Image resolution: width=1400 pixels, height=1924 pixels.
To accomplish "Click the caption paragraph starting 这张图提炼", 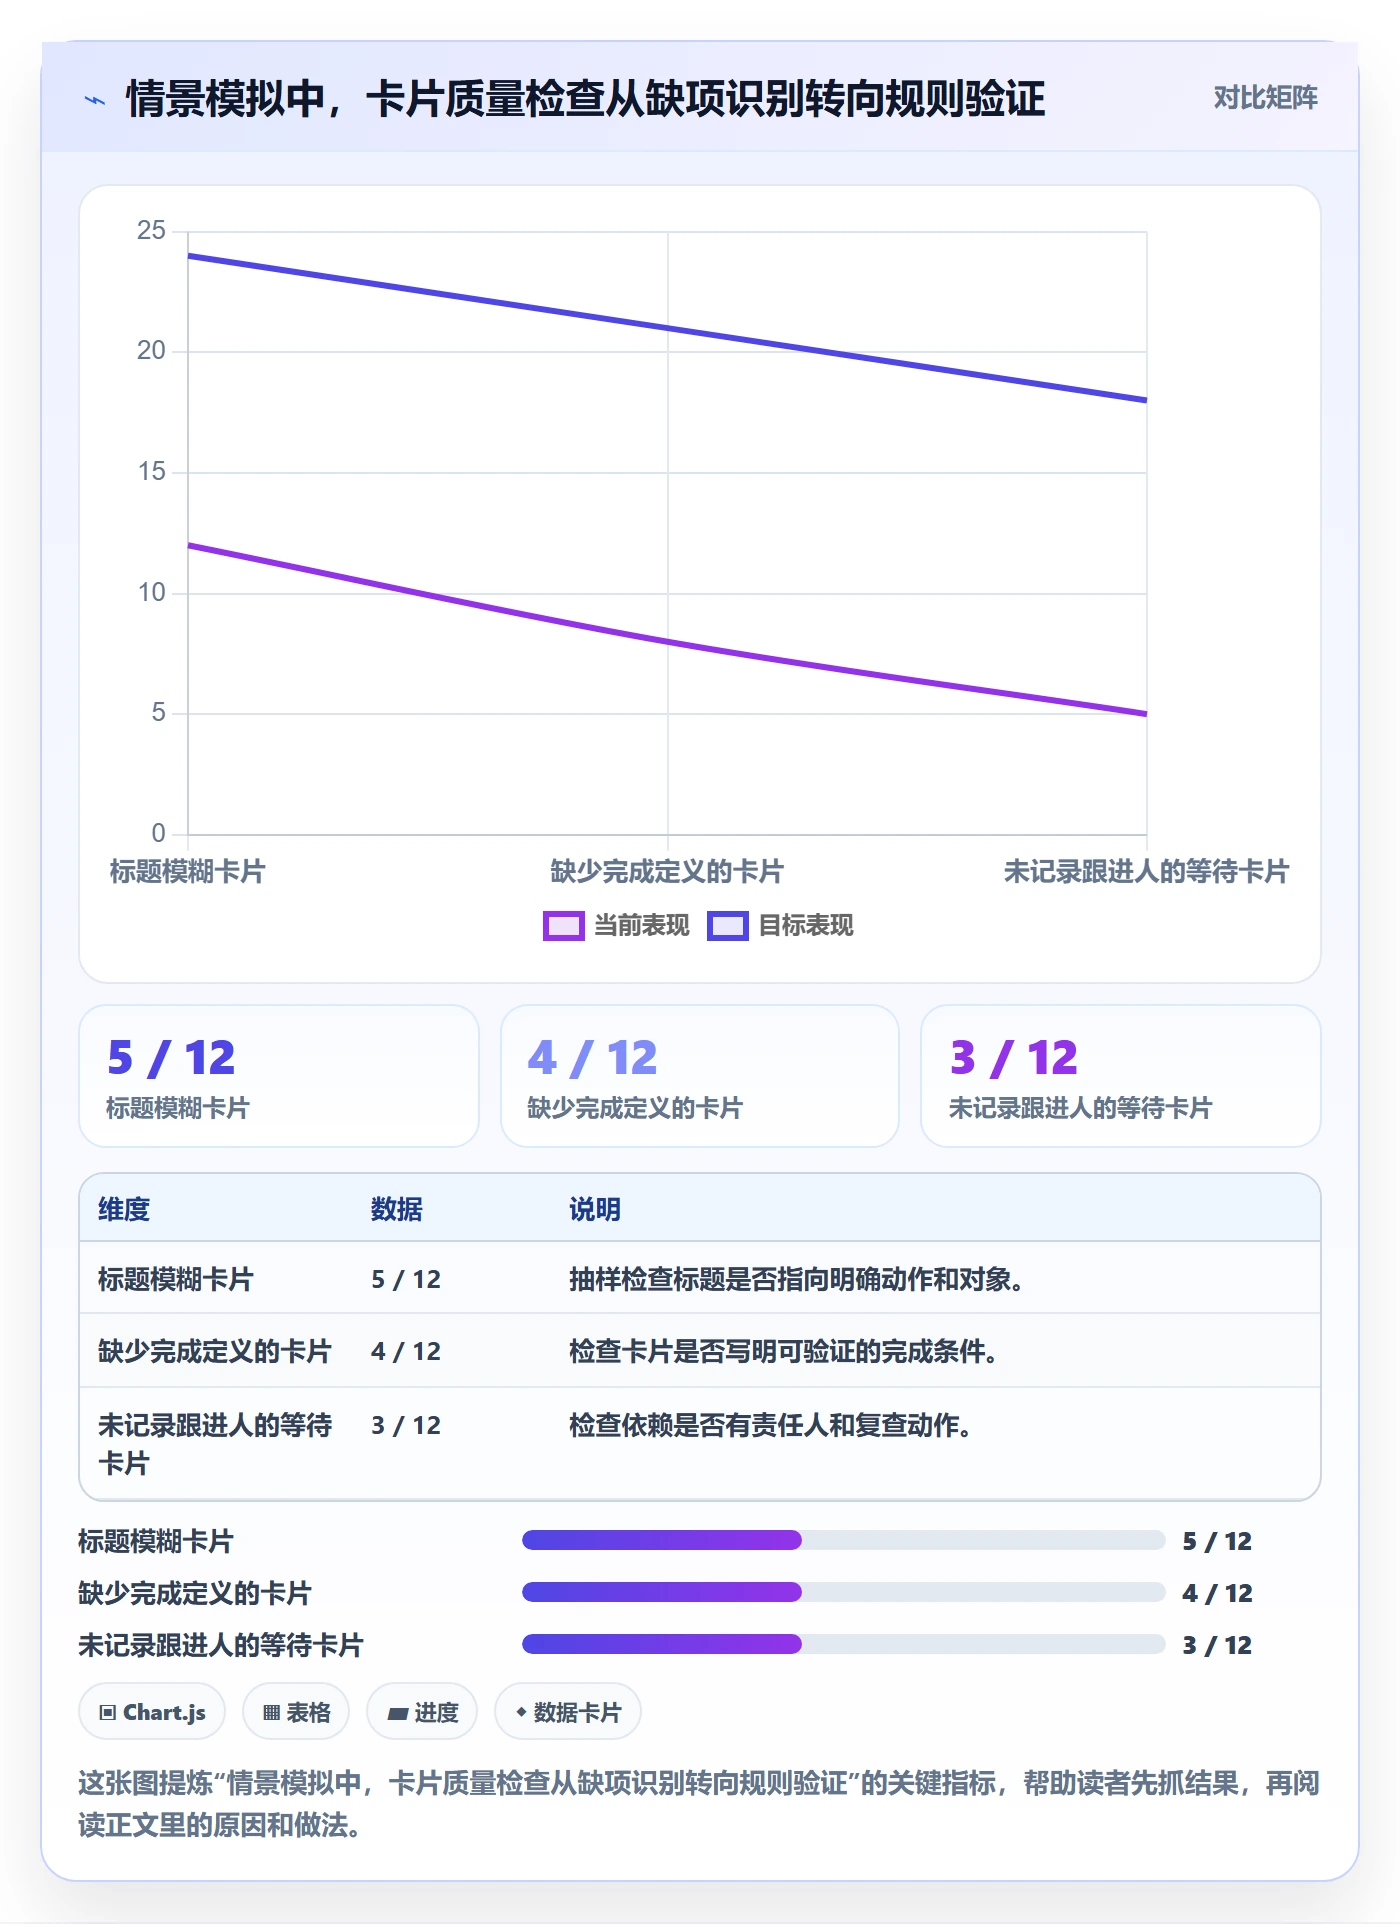I will (x=699, y=1804).
